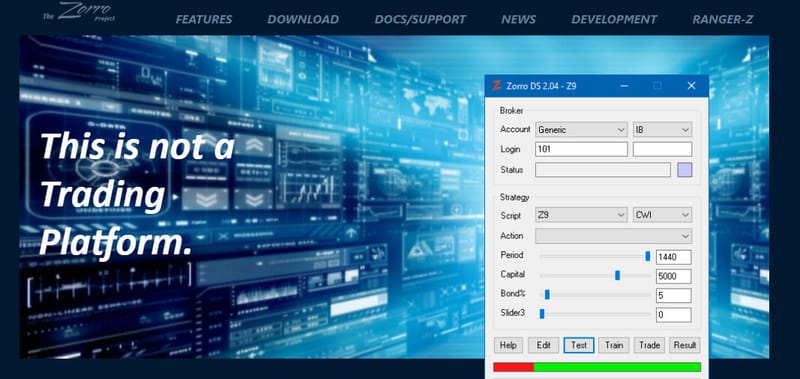Screen dimensions: 800x379
Task: Open the NEWS page
Action: (518, 19)
